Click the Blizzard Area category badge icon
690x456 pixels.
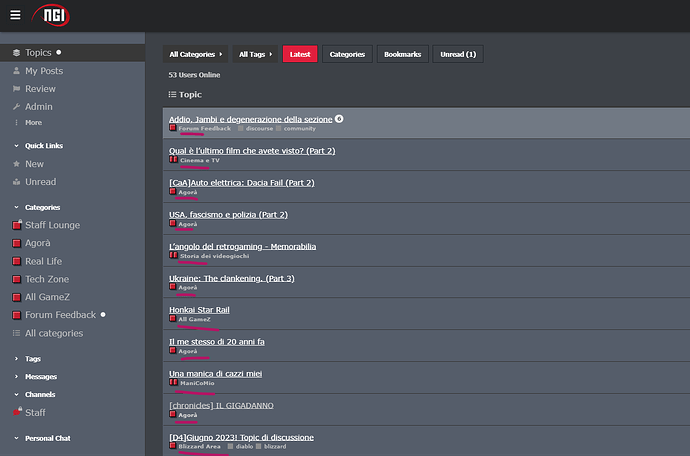[x=173, y=445]
